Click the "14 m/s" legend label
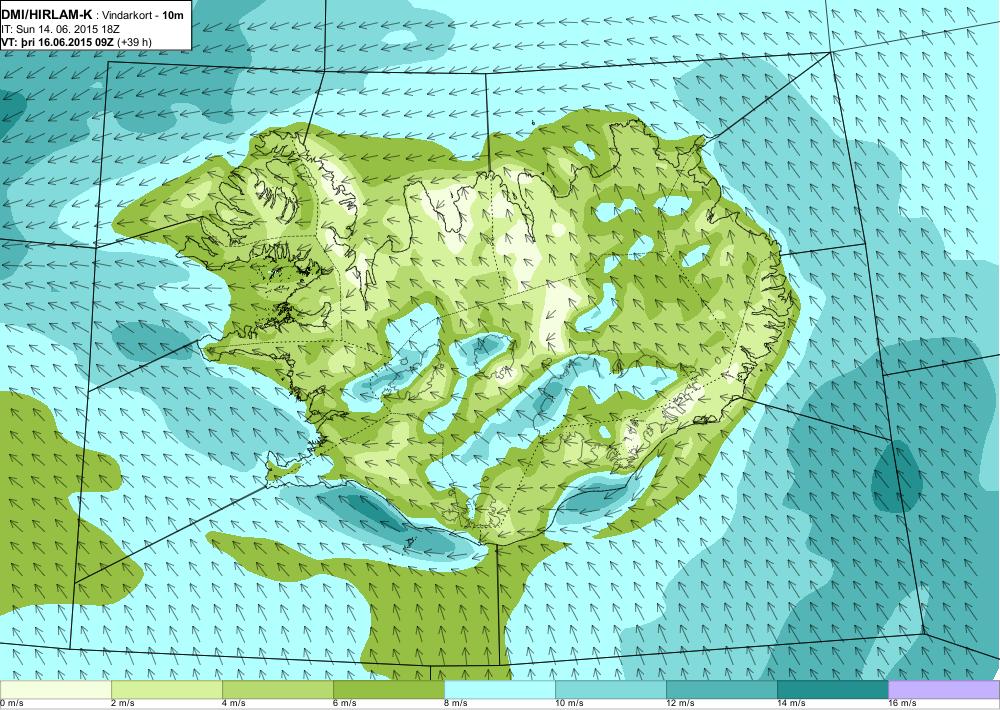This screenshot has width=1000, height=710. click(791, 704)
